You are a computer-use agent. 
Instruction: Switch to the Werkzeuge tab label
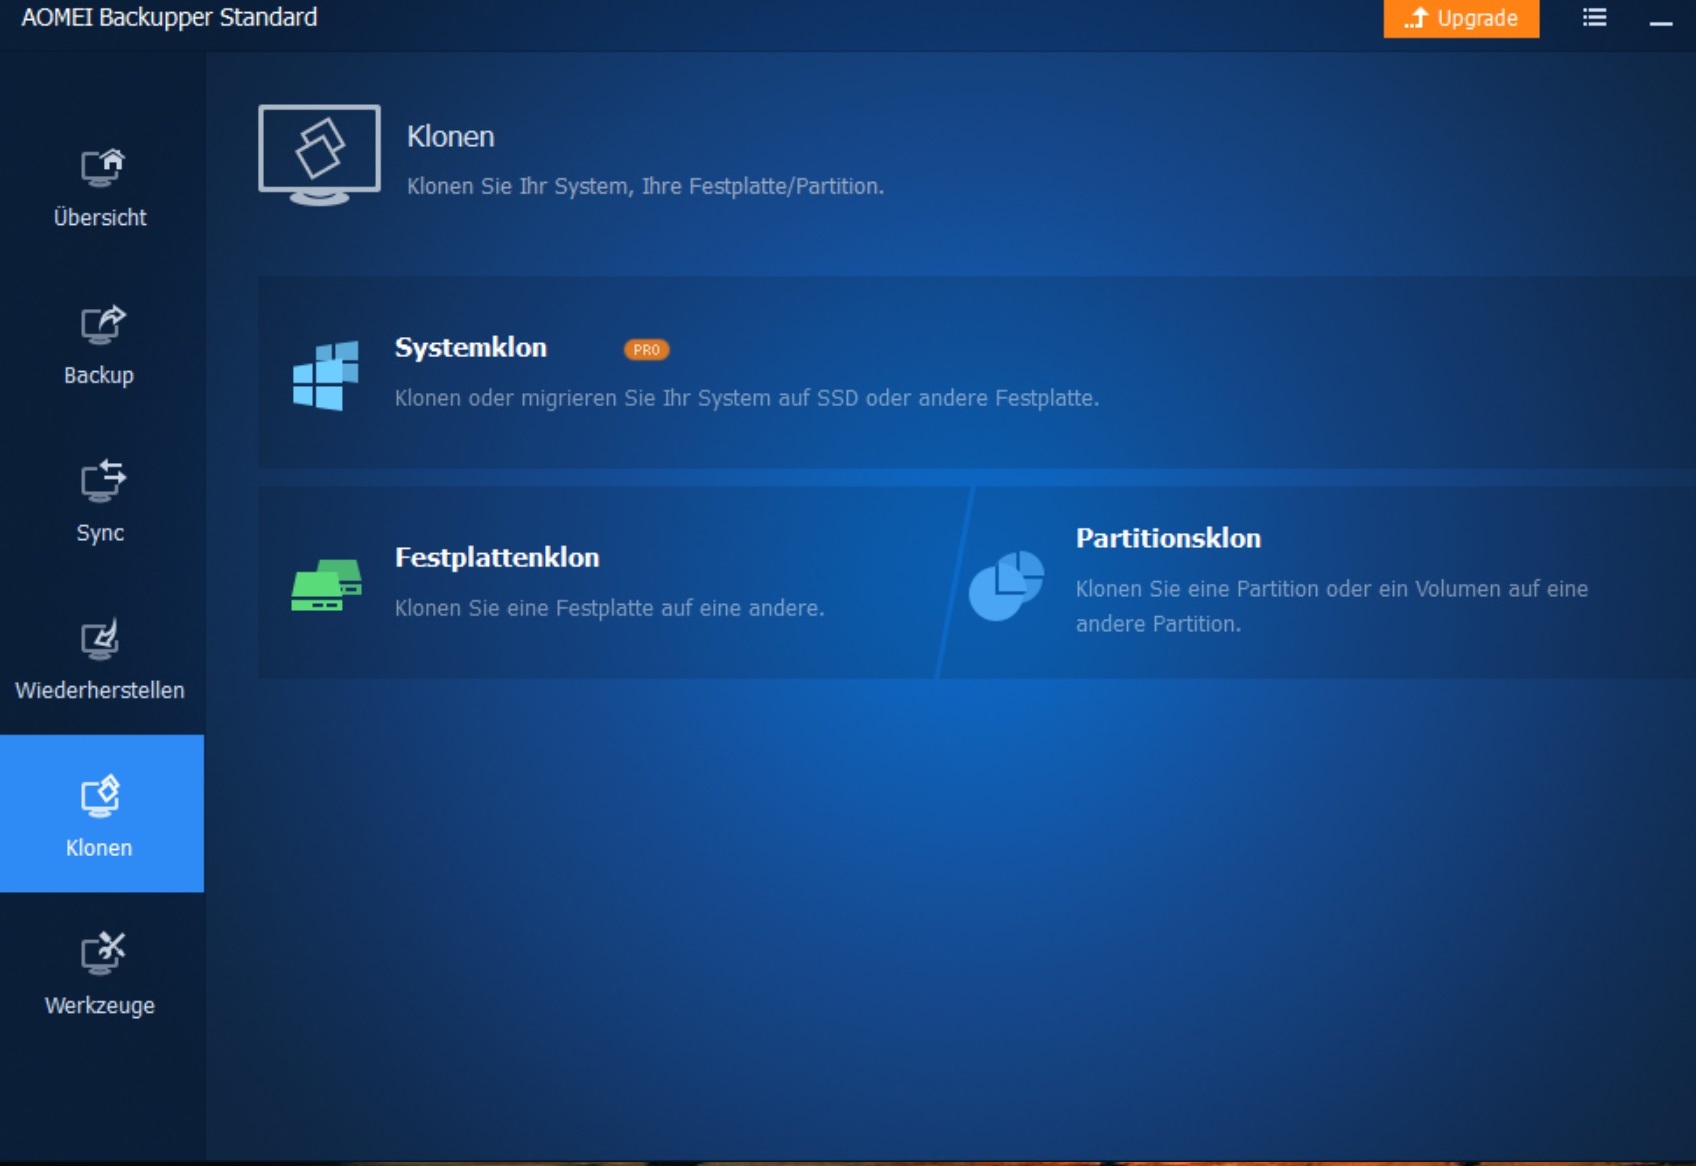pyautogui.click(x=100, y=1005)
